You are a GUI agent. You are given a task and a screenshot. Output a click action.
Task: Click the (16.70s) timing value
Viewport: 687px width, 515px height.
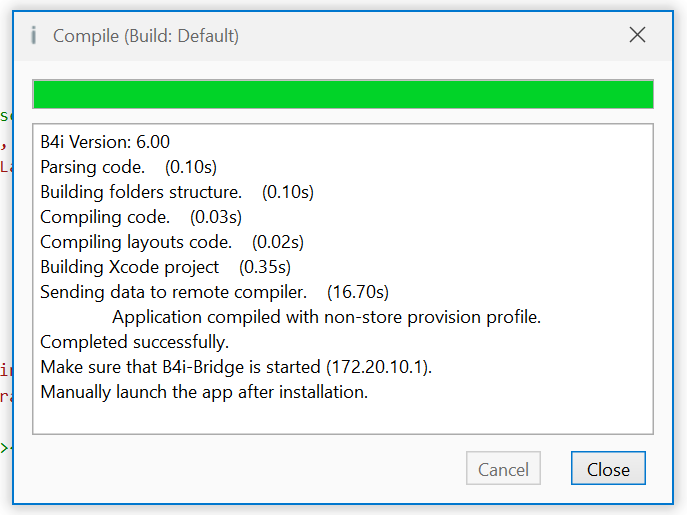pyautogui.click(x=358, y=292)
